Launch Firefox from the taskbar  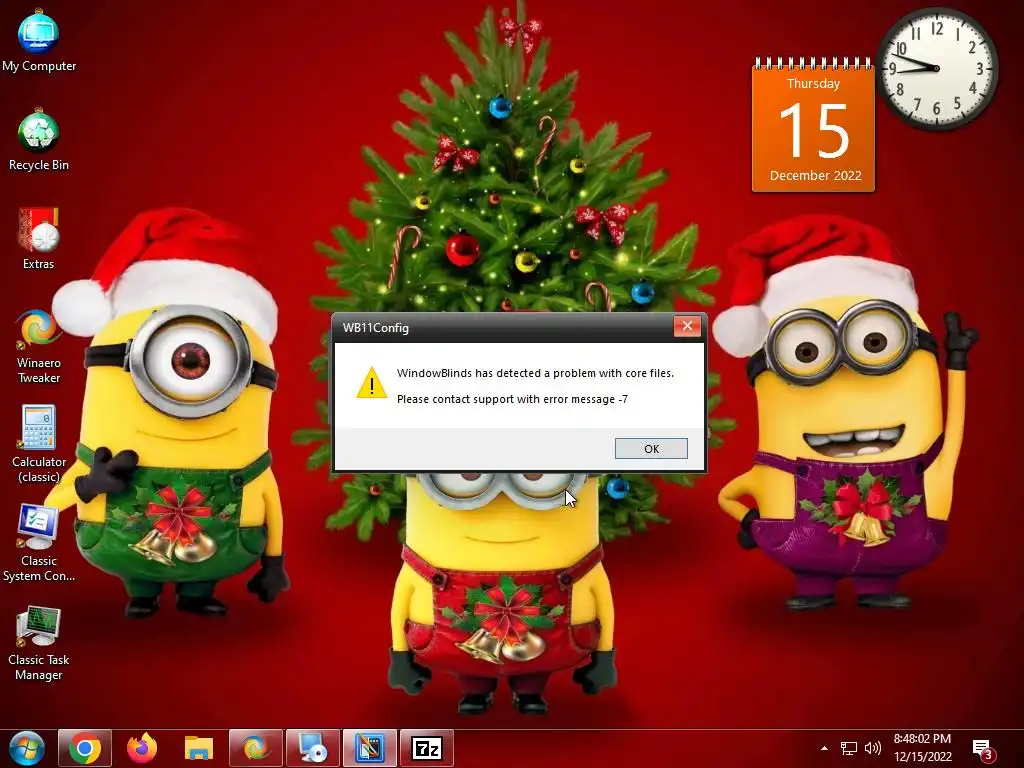[x=142, y=748]
